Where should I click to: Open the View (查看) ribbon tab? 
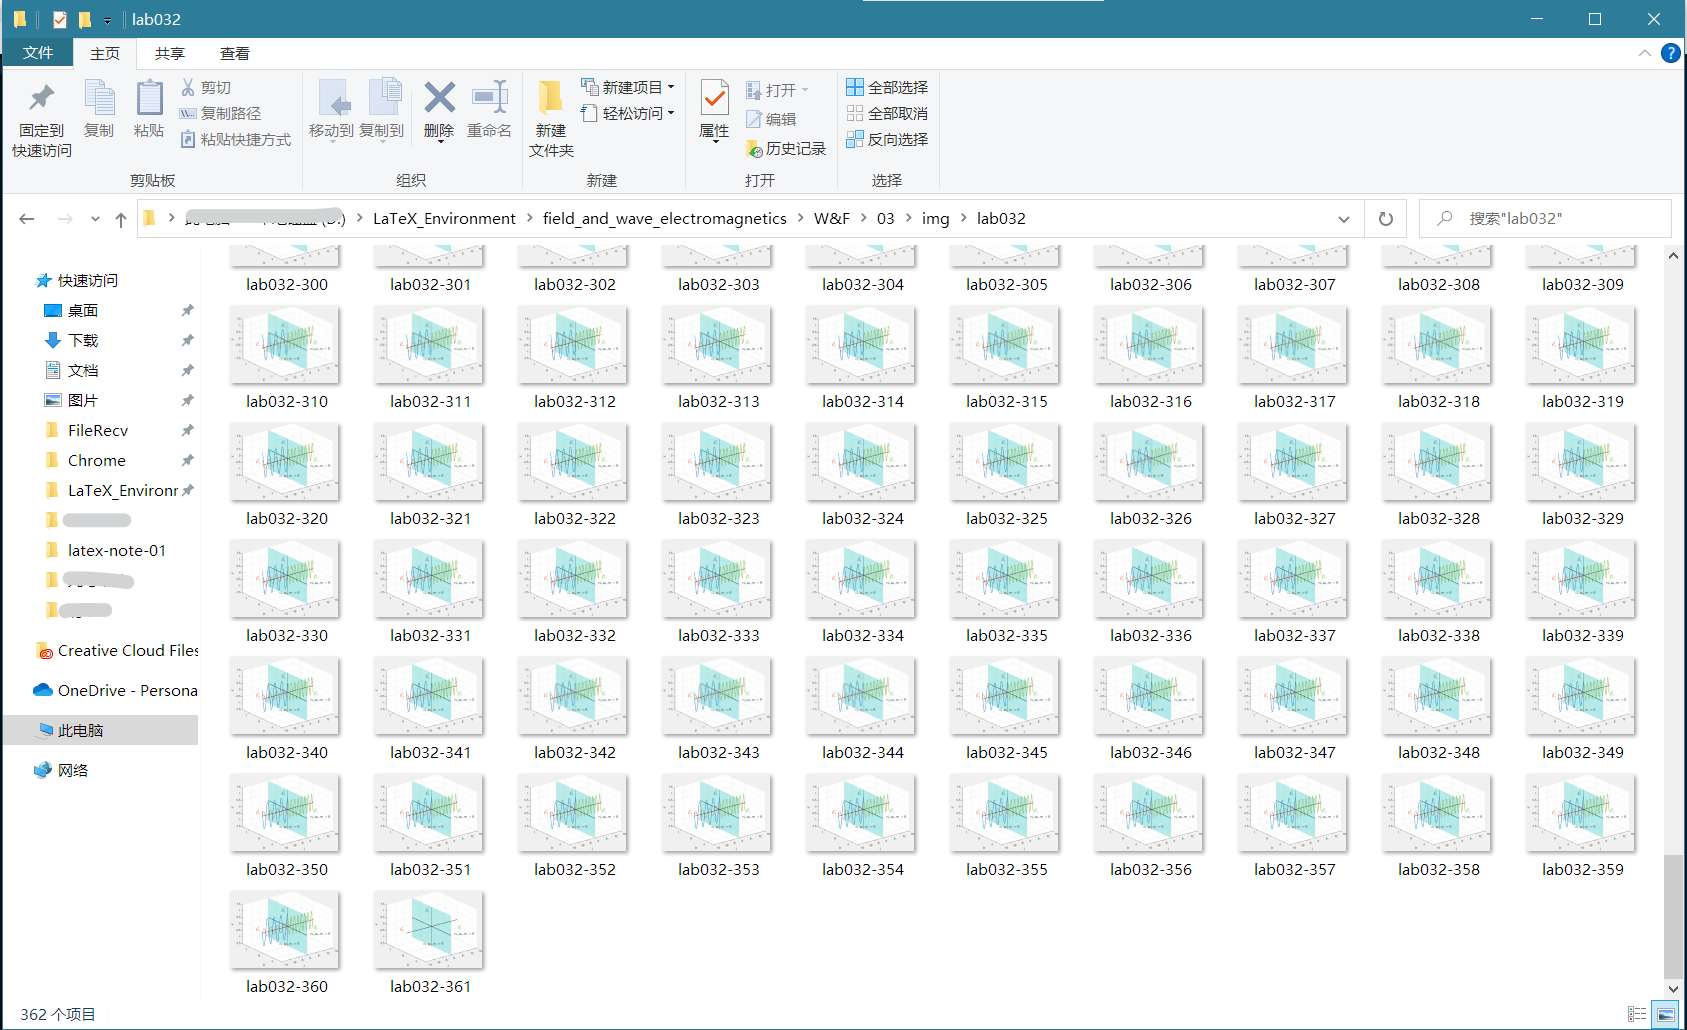235,54
